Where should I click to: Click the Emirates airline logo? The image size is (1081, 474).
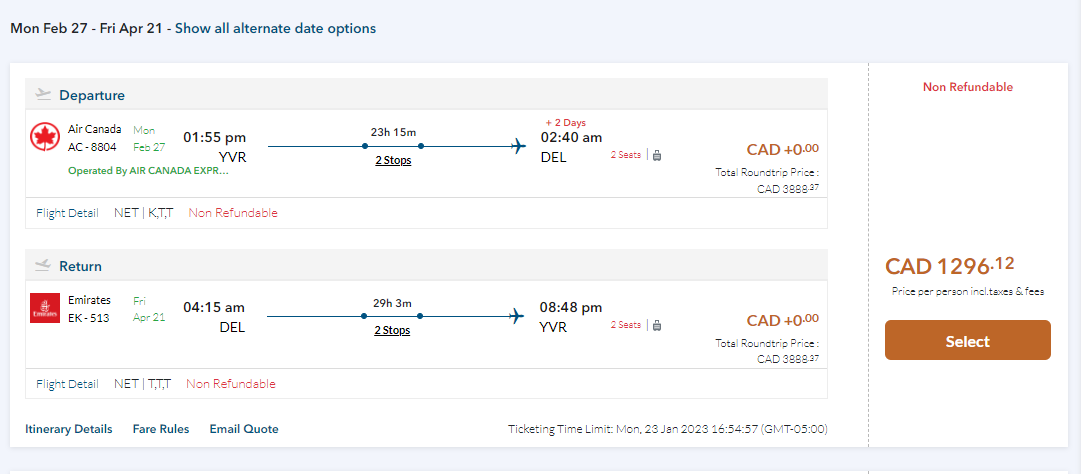coord(45,308)
